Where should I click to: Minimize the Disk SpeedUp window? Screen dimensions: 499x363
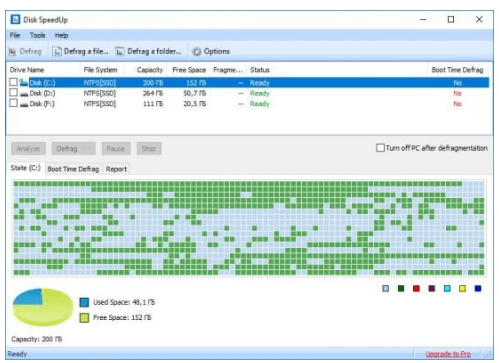423,20
